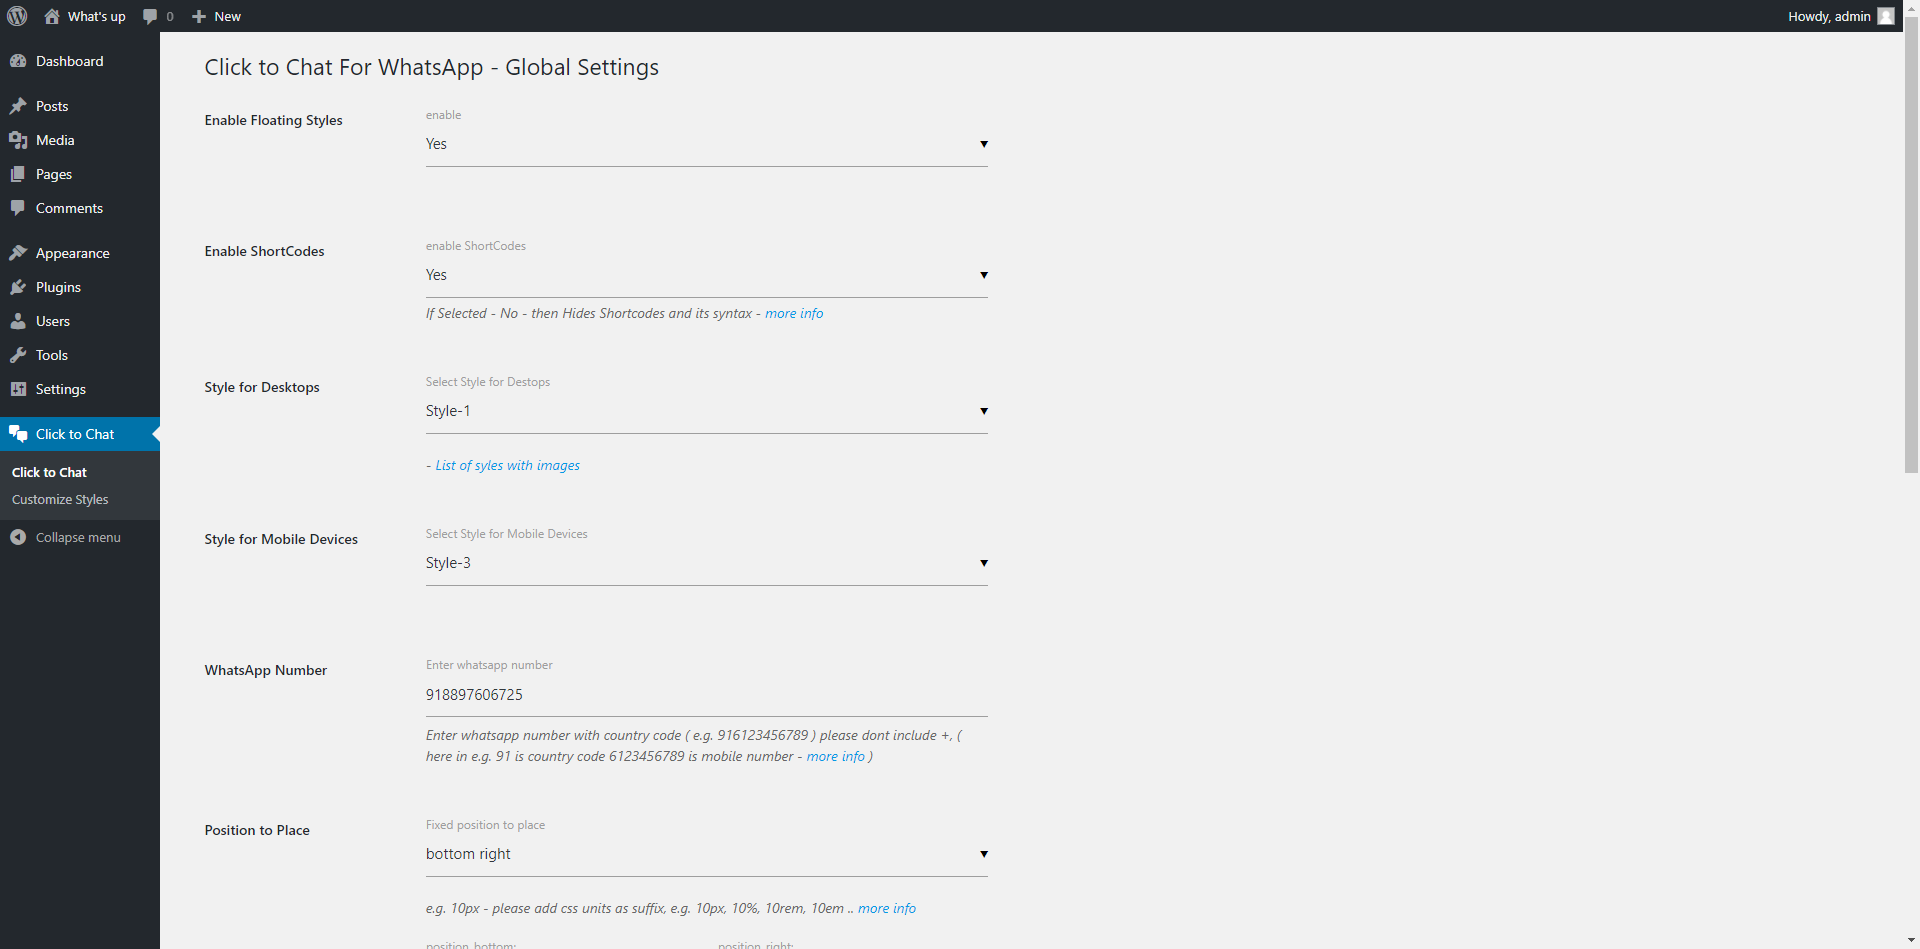Screen dimensions: 1920x949
Task: Open Users menu item
Action: (x=80, y=321)
